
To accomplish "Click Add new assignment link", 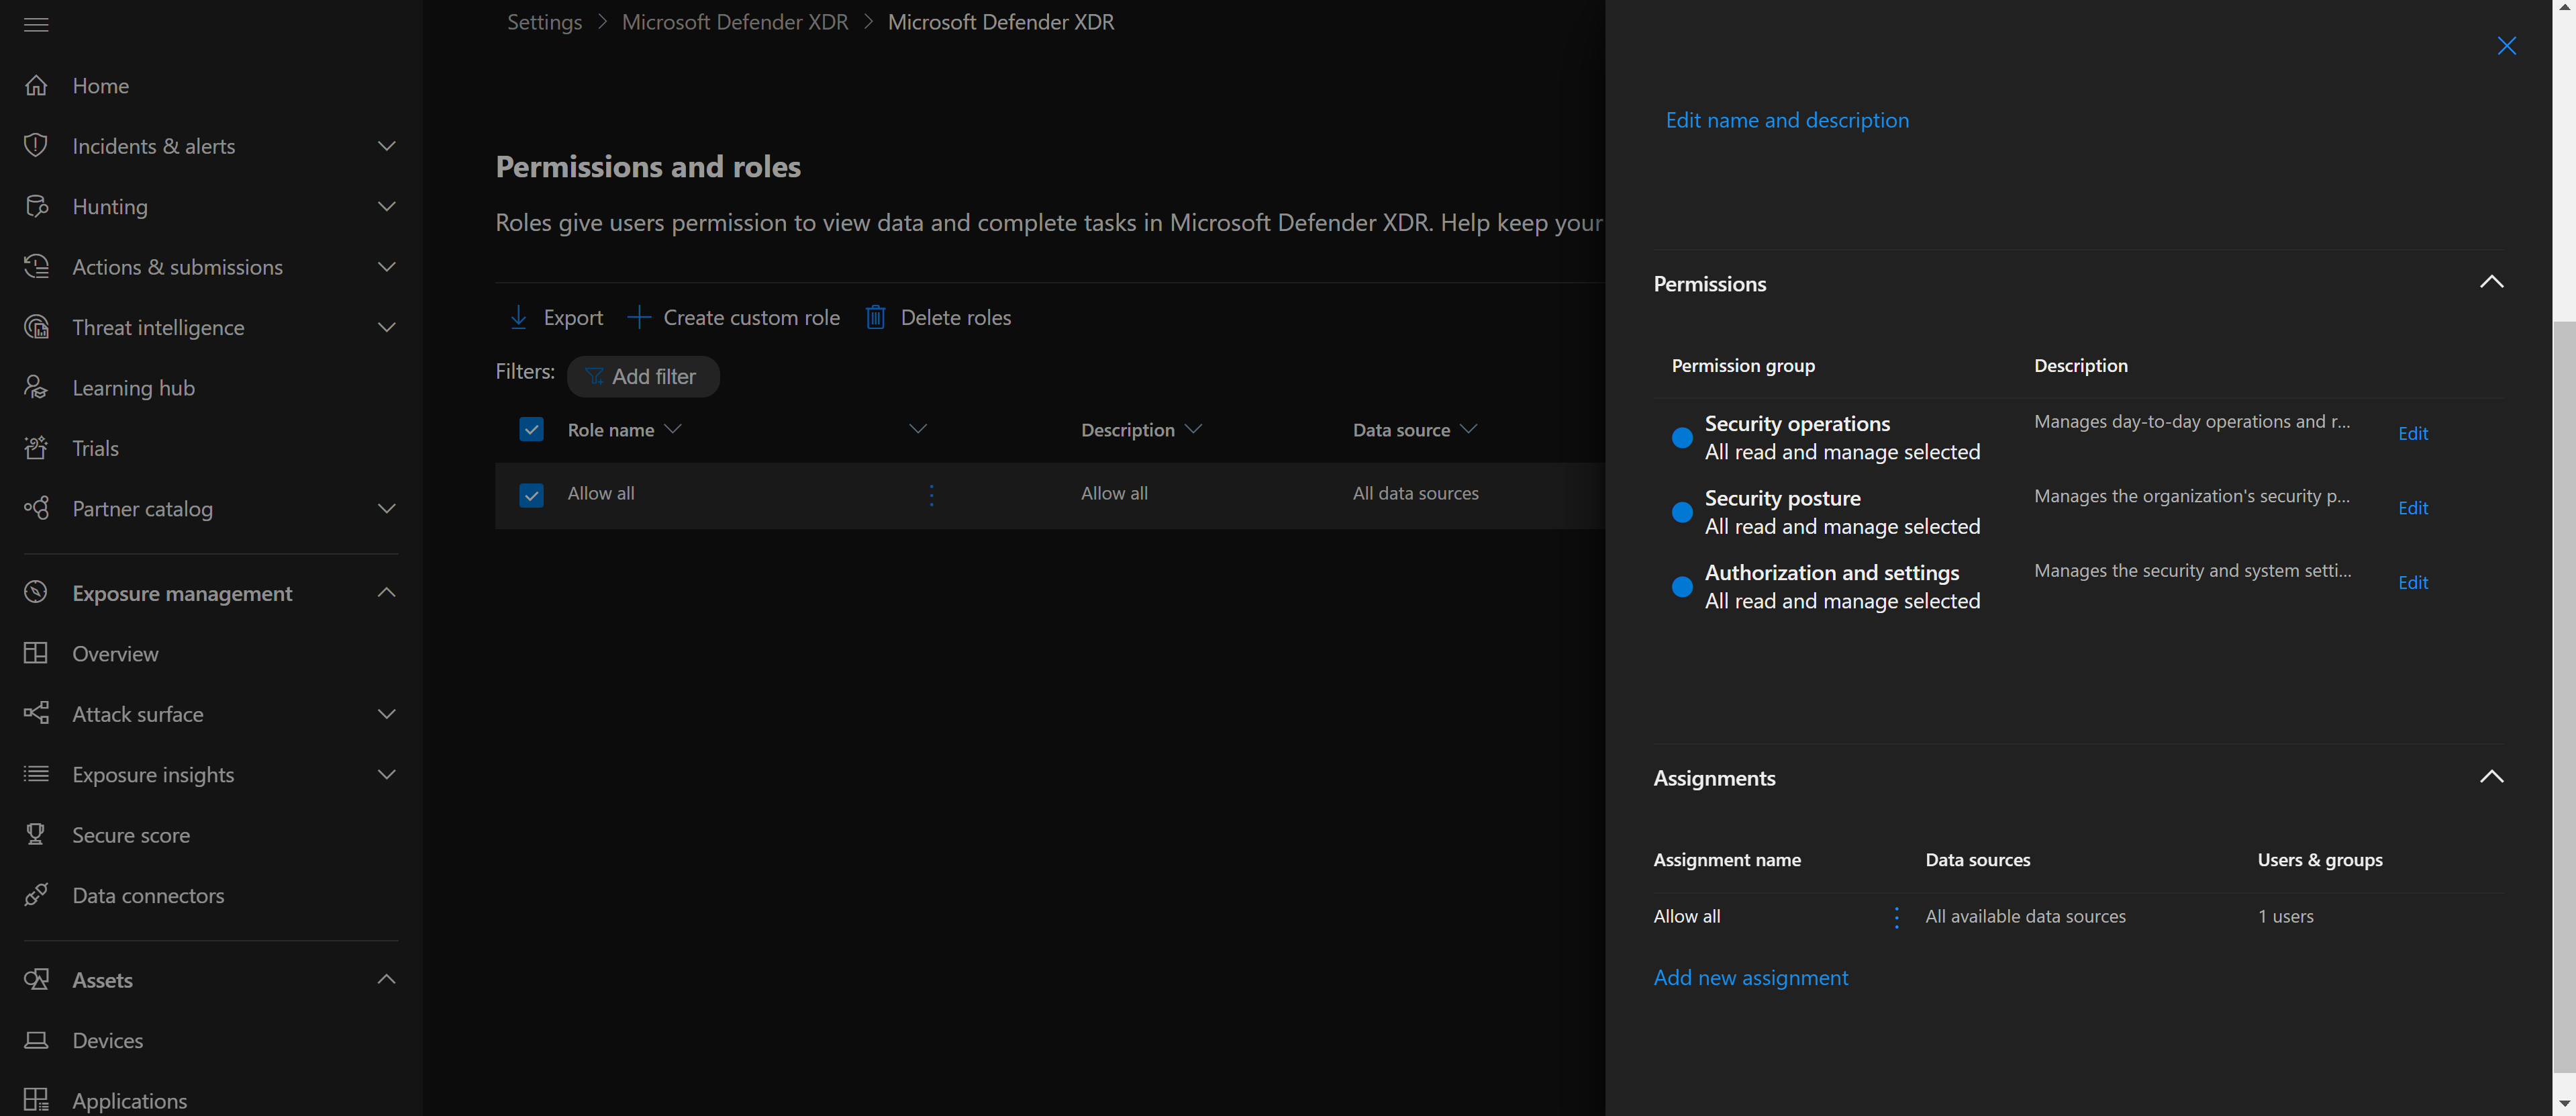I will 1750,978.
